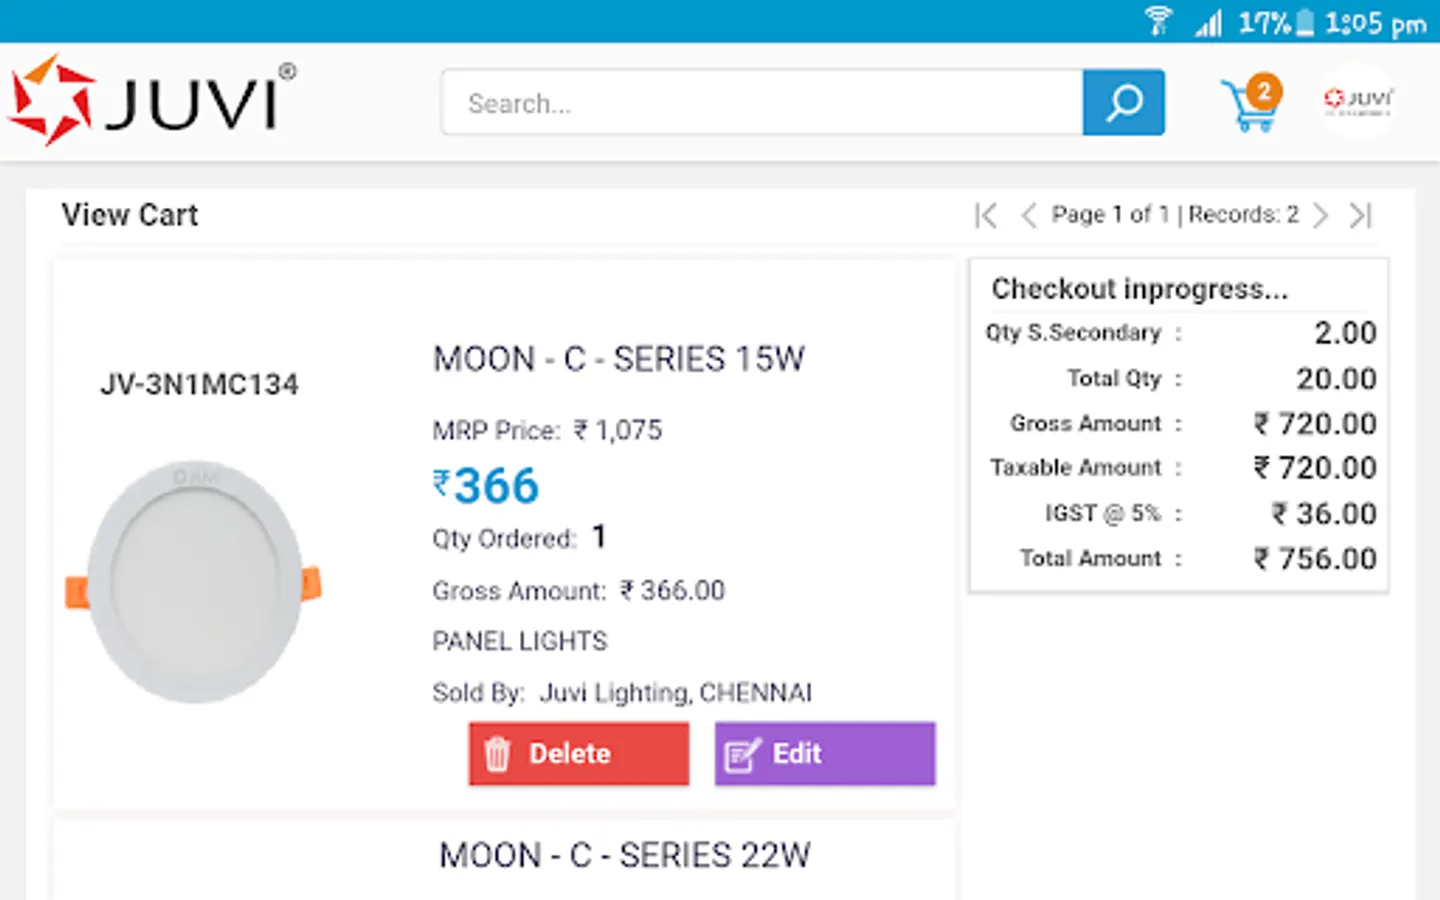
Task: Go to previous page arrow
Action: pos(1028,215)
